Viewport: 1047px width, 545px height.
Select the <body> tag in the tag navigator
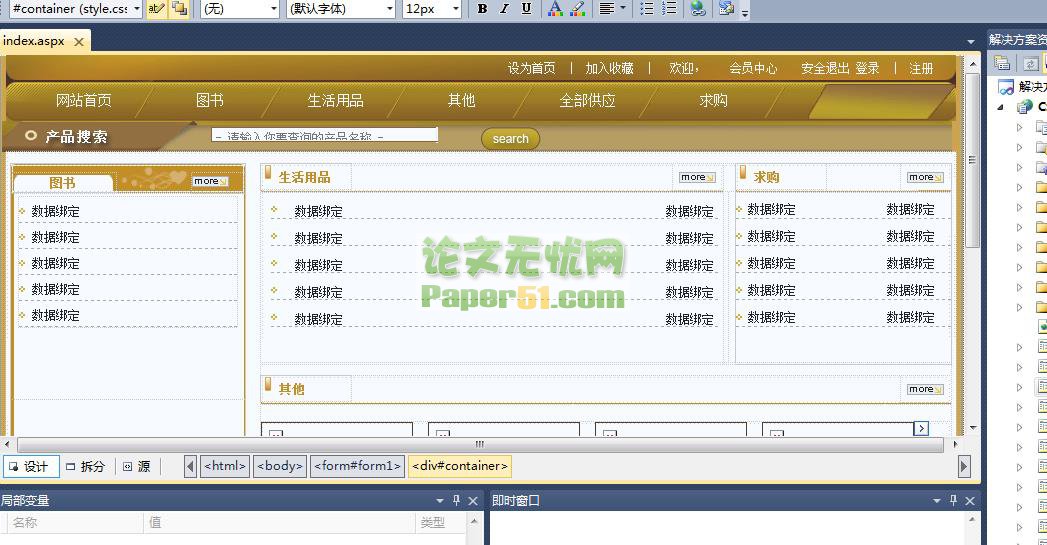[x=280, y=466]
